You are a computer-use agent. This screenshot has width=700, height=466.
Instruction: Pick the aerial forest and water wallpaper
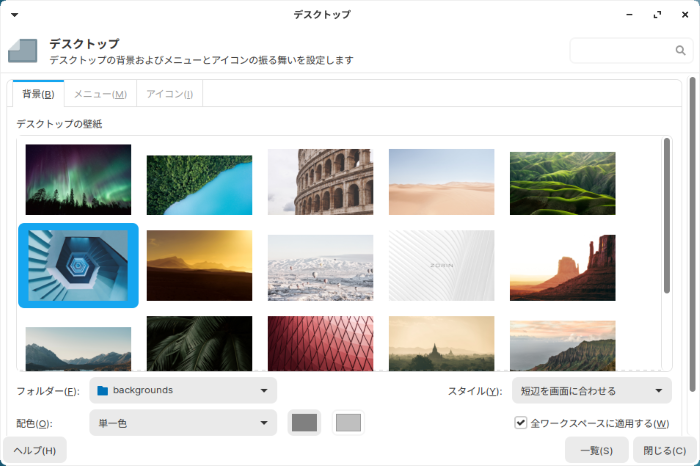(x=199, y=185)
